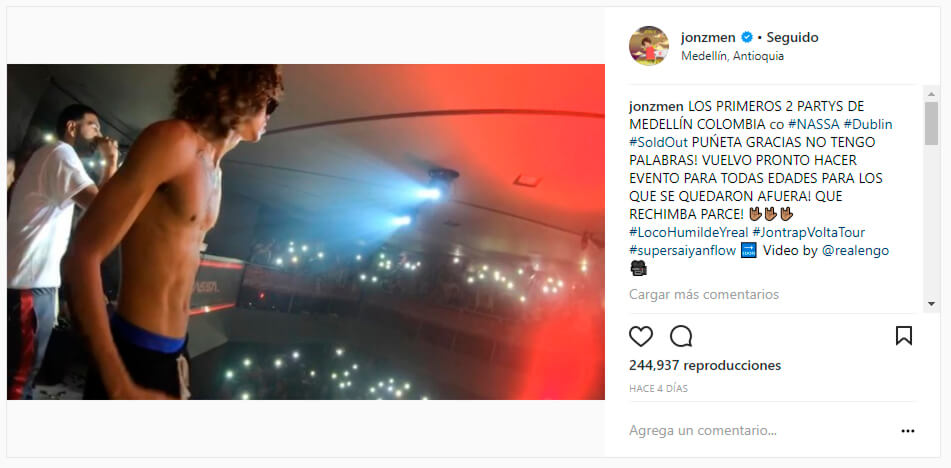Screen dimensions: 951x468
Task: Open comments via speech bubble icon
Action: (x=681, y=336)
